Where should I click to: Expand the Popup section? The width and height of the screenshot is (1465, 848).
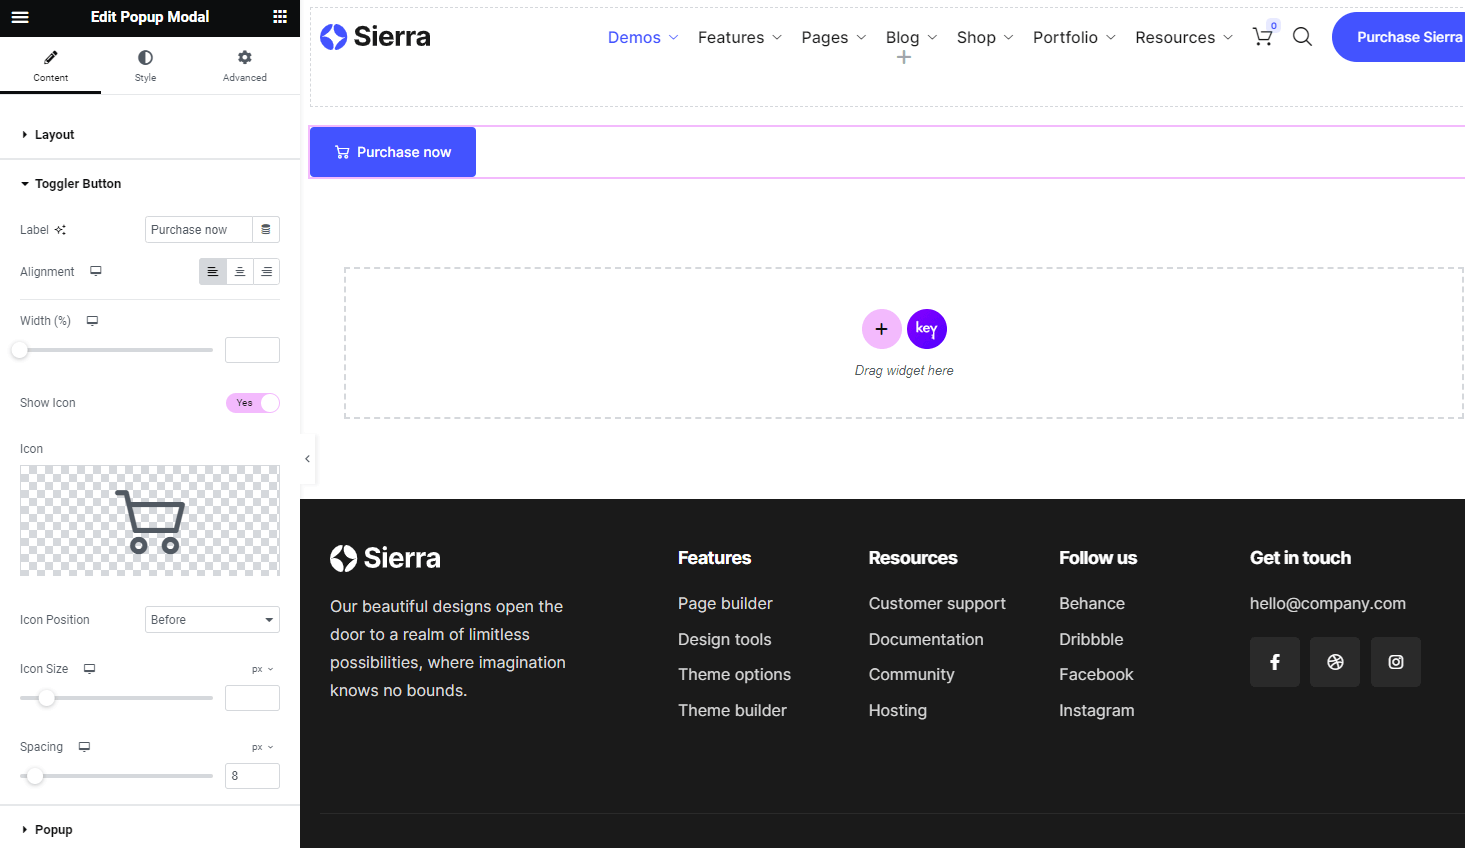click(150, 830)
